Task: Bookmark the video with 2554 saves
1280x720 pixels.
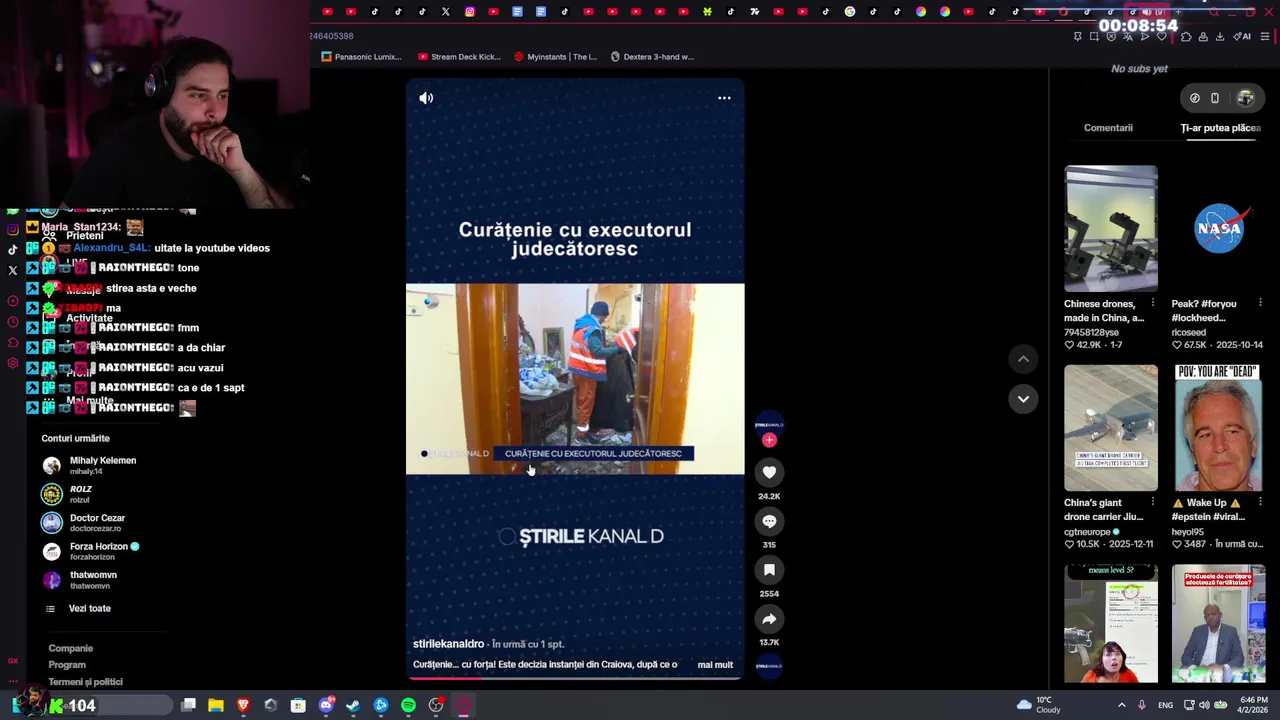Action: pyautogui.click(x=769, y=570)
